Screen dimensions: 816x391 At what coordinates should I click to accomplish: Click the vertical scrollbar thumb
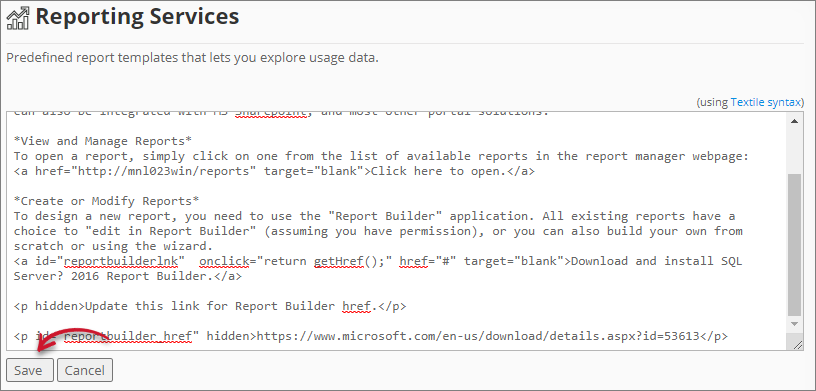(795, 245)
